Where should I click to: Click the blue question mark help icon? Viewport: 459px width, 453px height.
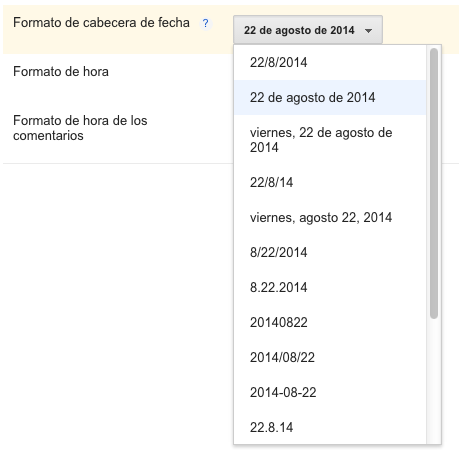206,23
